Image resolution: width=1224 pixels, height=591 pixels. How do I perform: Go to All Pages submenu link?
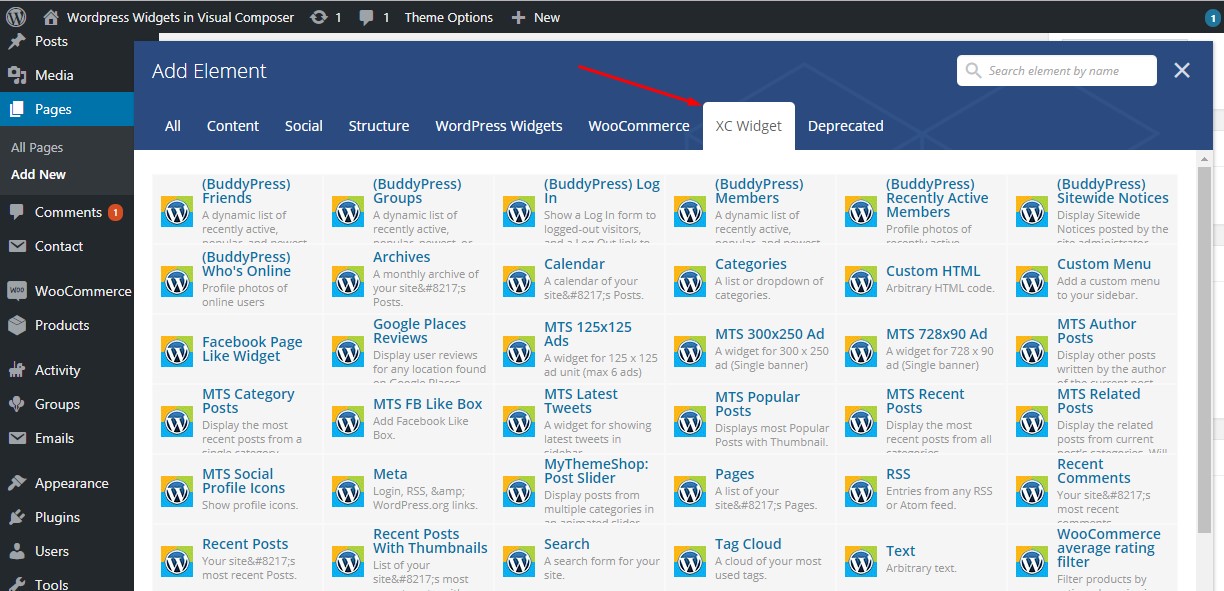tap(37, 147)
